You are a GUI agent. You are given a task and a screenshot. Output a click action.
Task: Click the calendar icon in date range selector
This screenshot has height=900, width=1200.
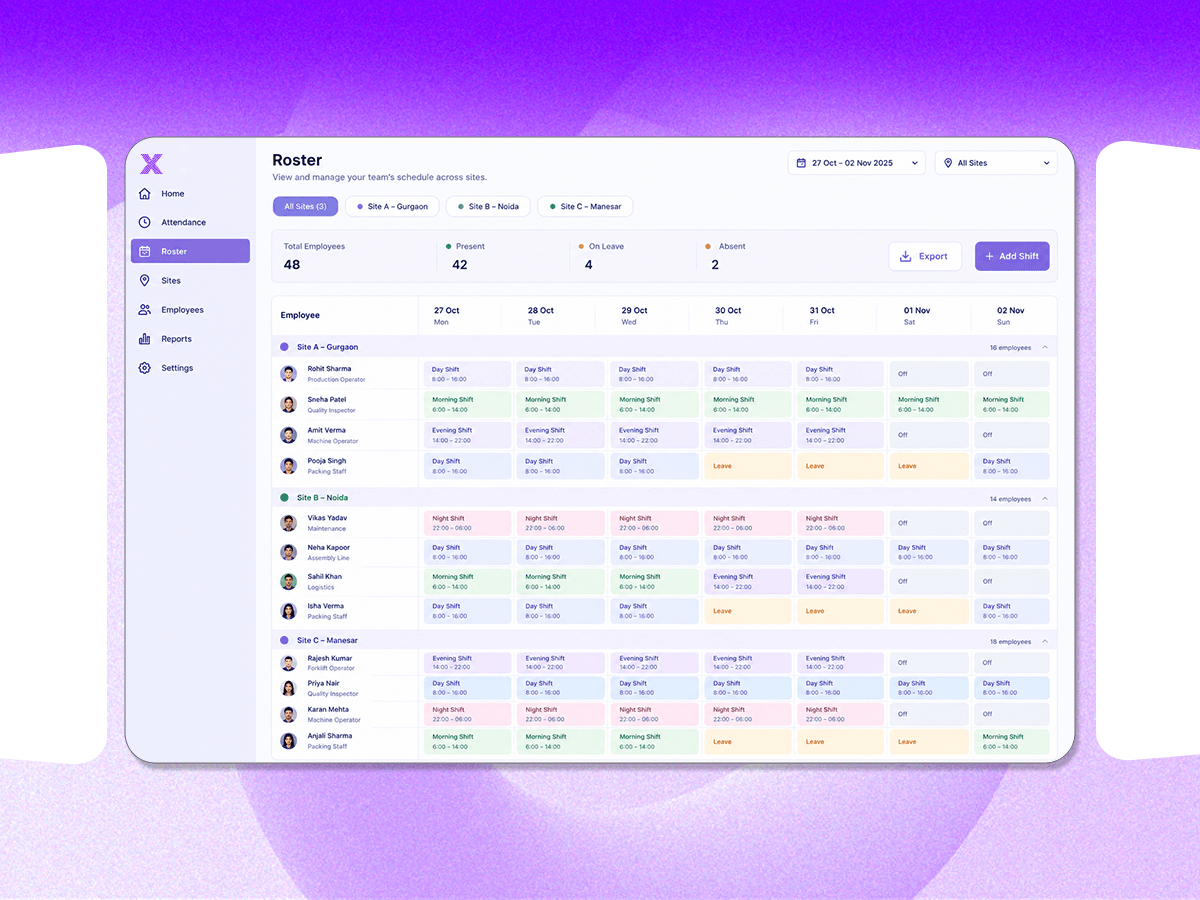801,163
